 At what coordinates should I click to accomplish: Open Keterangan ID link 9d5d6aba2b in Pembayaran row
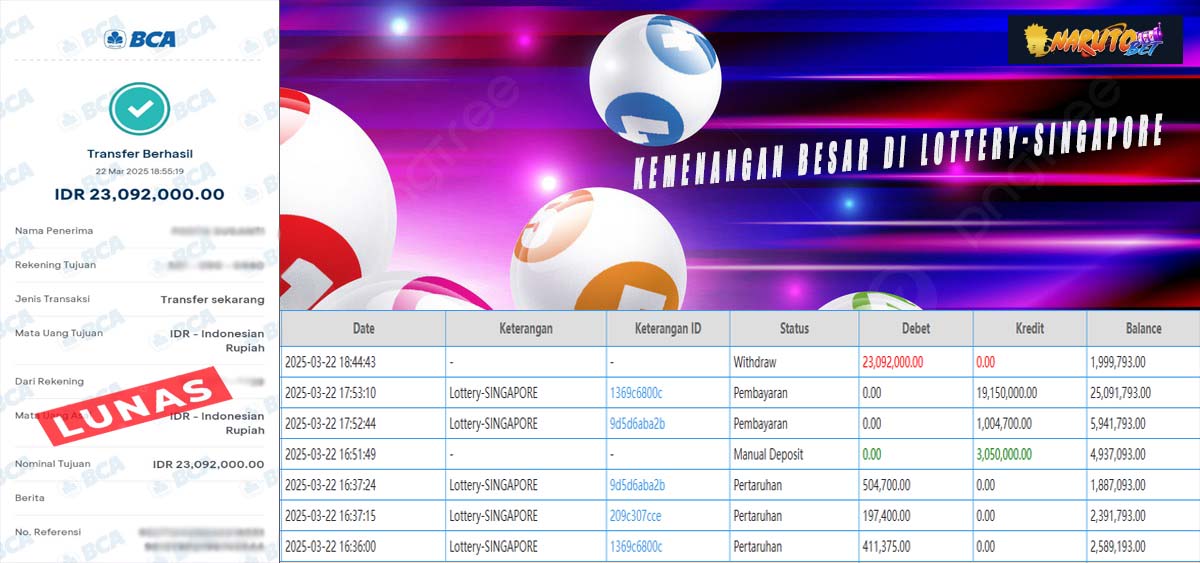point(637,424)
